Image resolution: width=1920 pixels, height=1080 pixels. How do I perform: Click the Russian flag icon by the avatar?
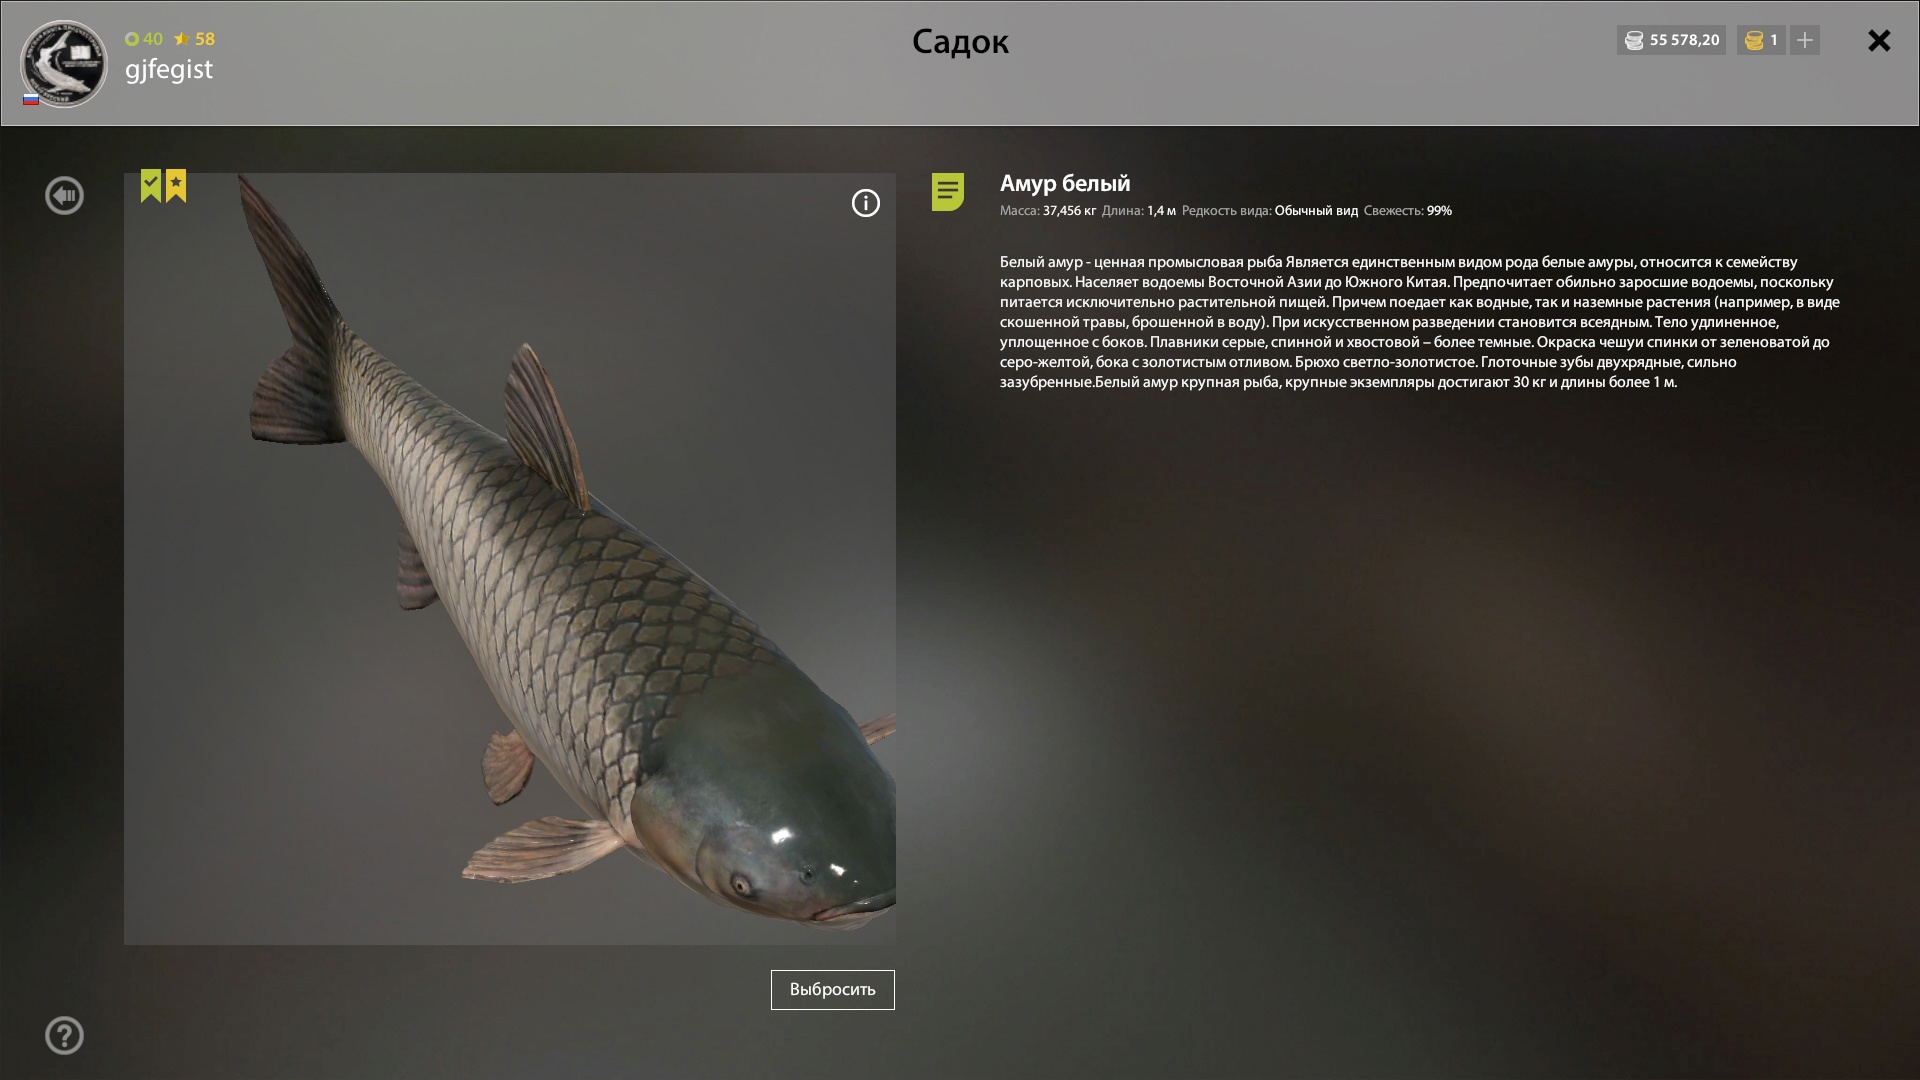pyautogui.click(x=31, y=99)
